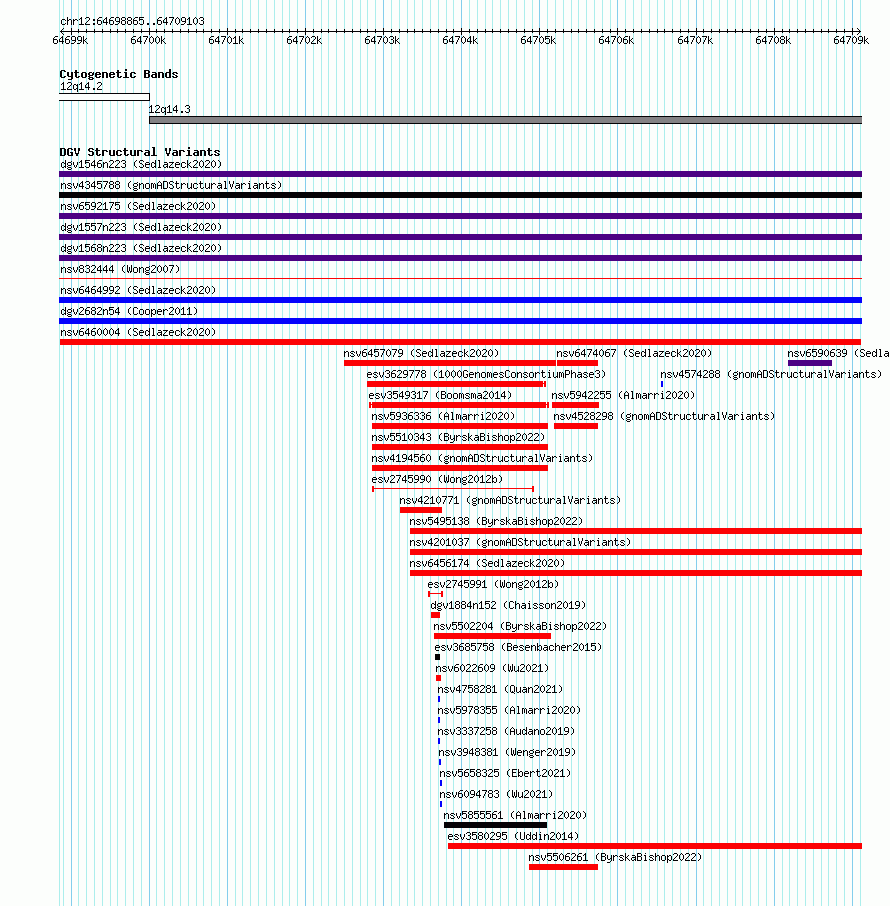Screen dimensions: 890x906
Task: Click nsv5658325 (Ebert2021) label
Action: point(505,774)
